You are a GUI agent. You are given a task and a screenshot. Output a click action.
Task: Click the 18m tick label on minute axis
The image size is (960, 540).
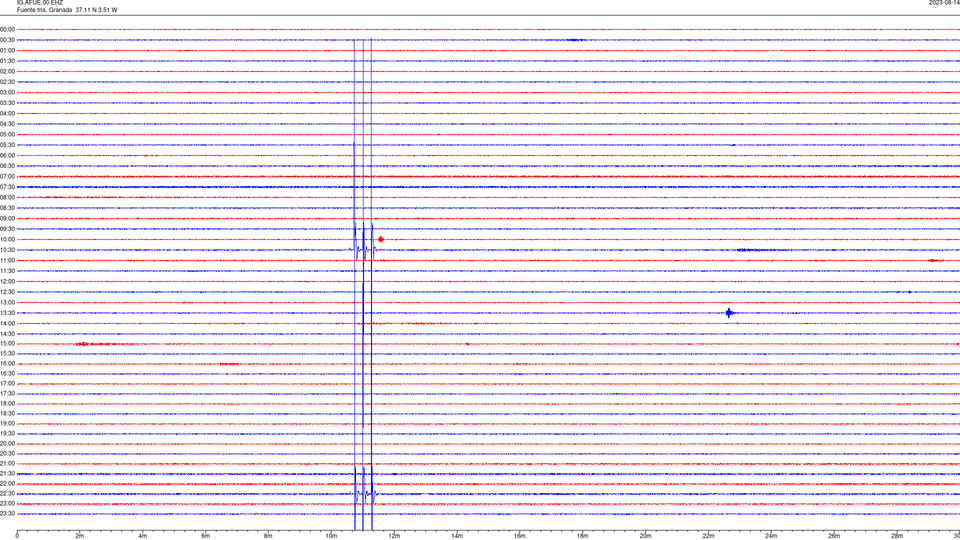coord(583,536)
